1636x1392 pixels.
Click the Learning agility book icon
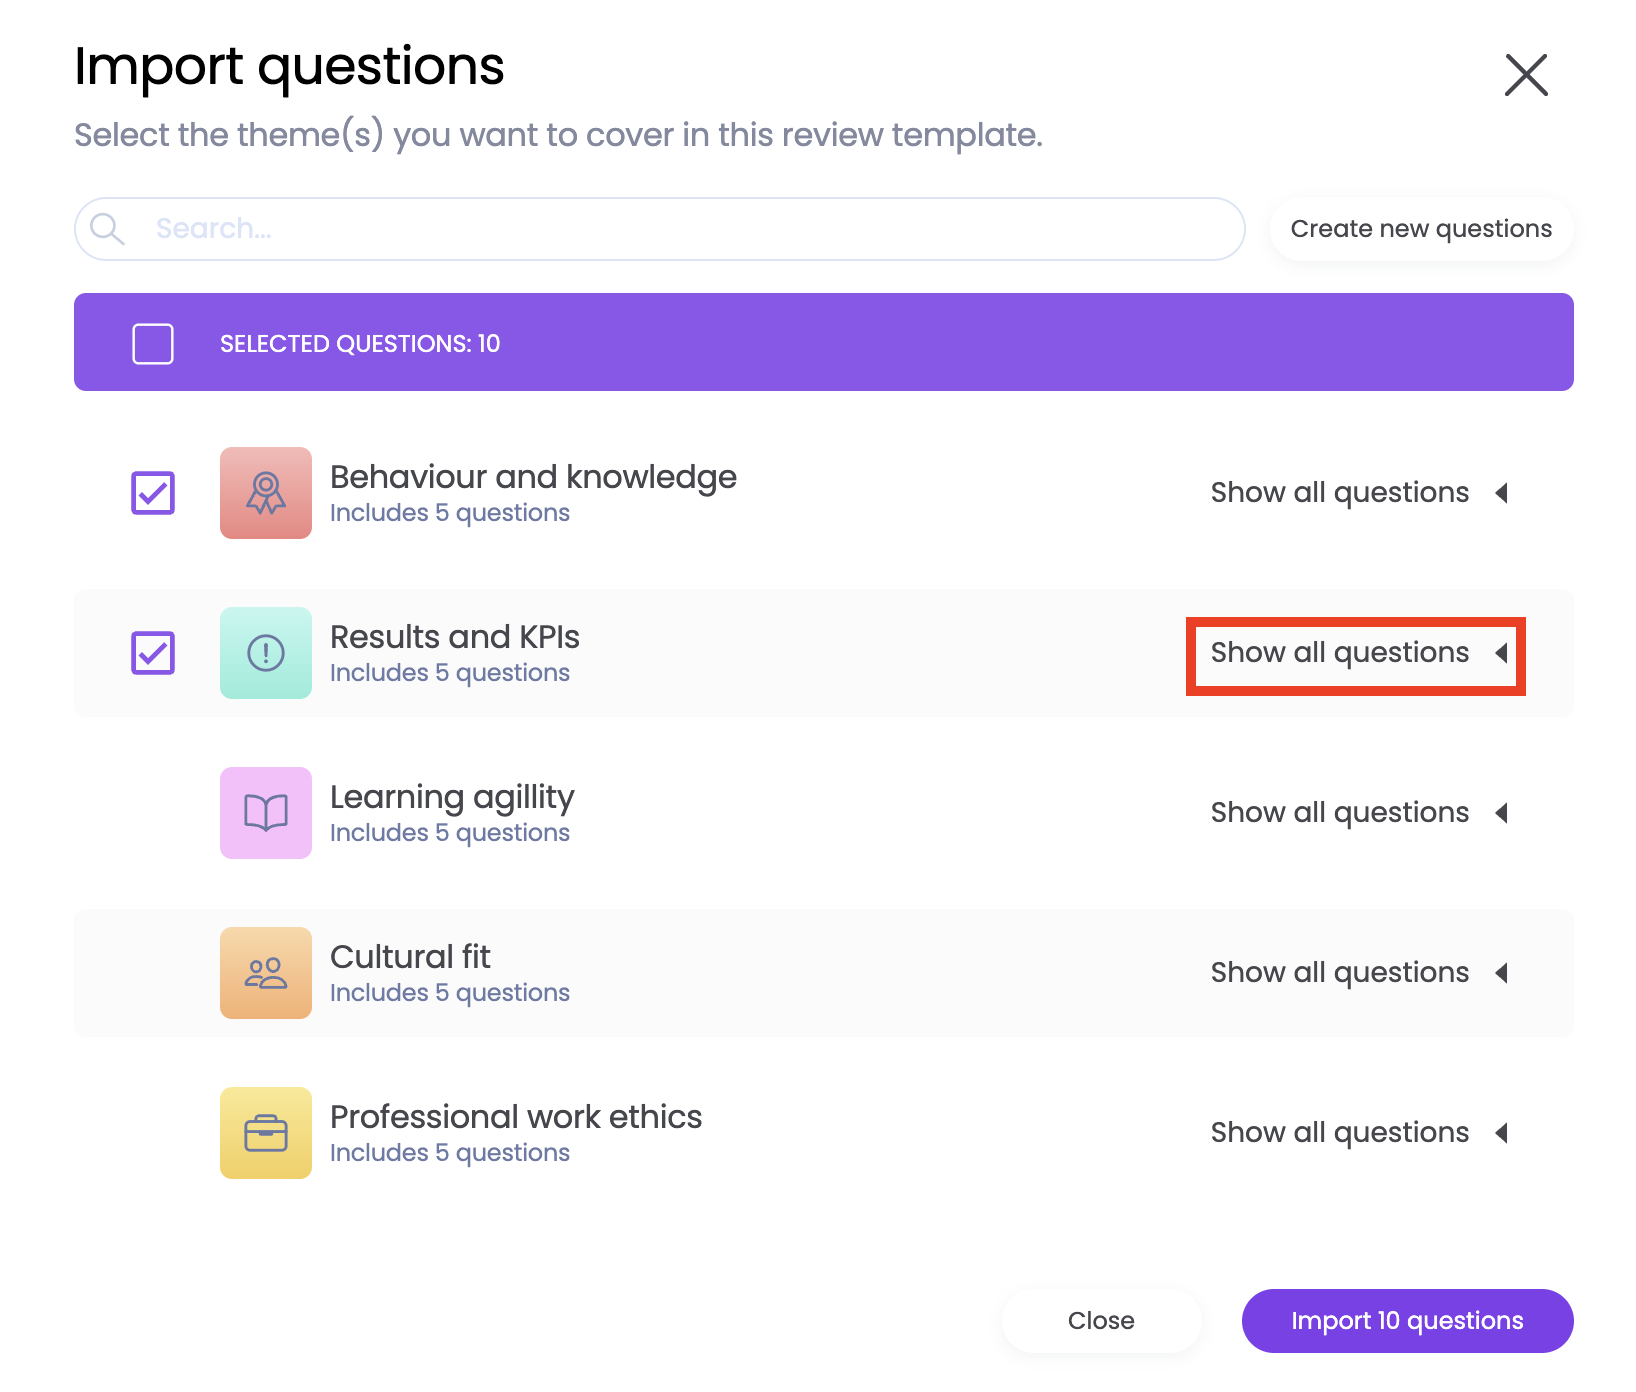pos(266,813)
